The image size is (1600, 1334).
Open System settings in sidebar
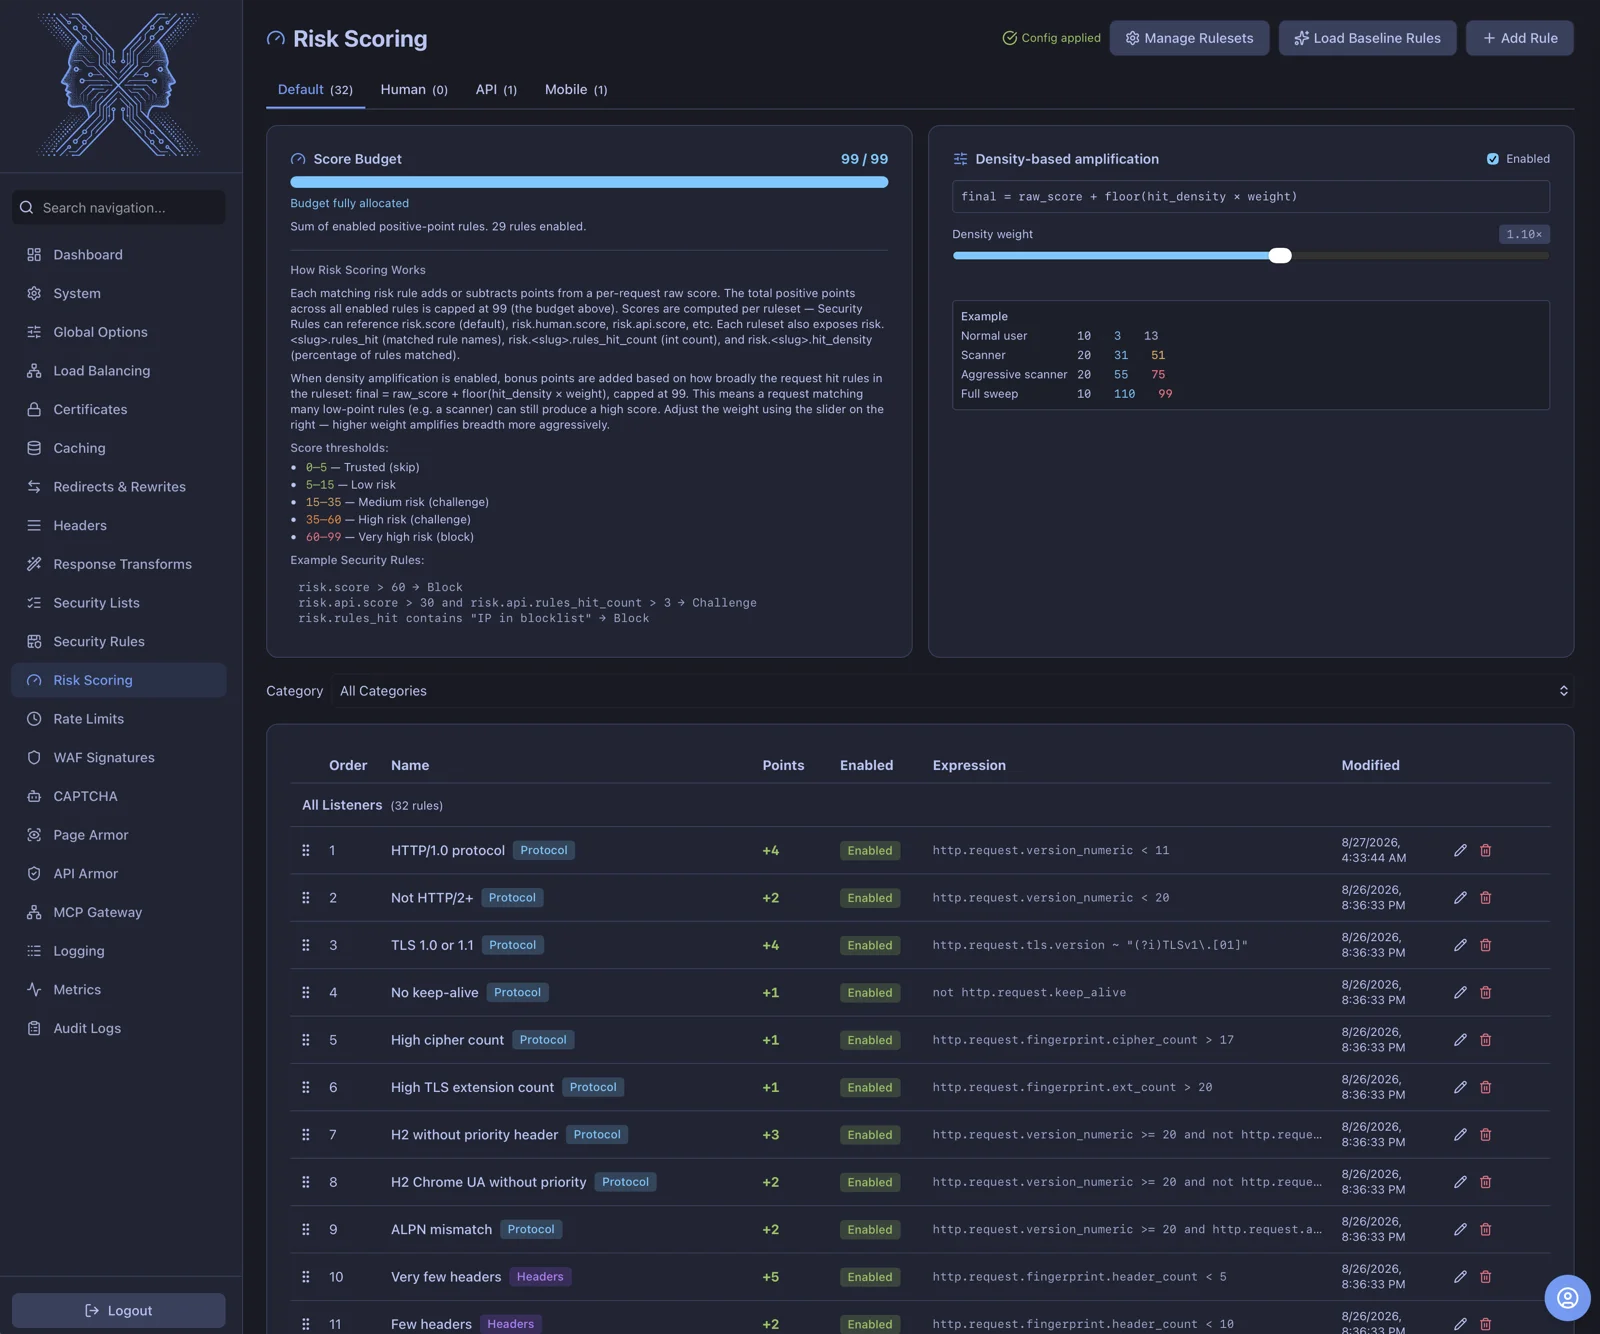pyautogui.click(x=118, y=293)
